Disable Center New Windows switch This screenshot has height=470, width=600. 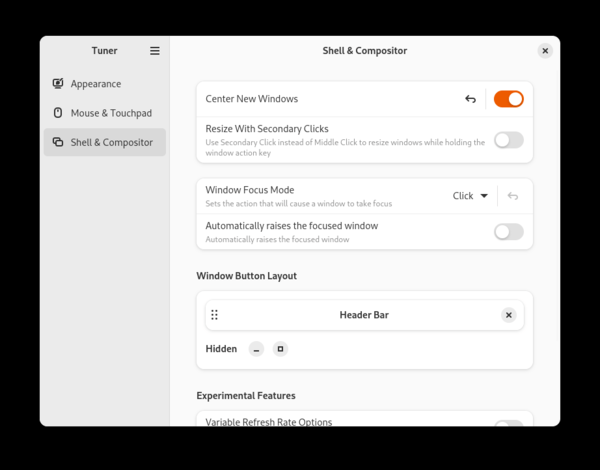508,99
